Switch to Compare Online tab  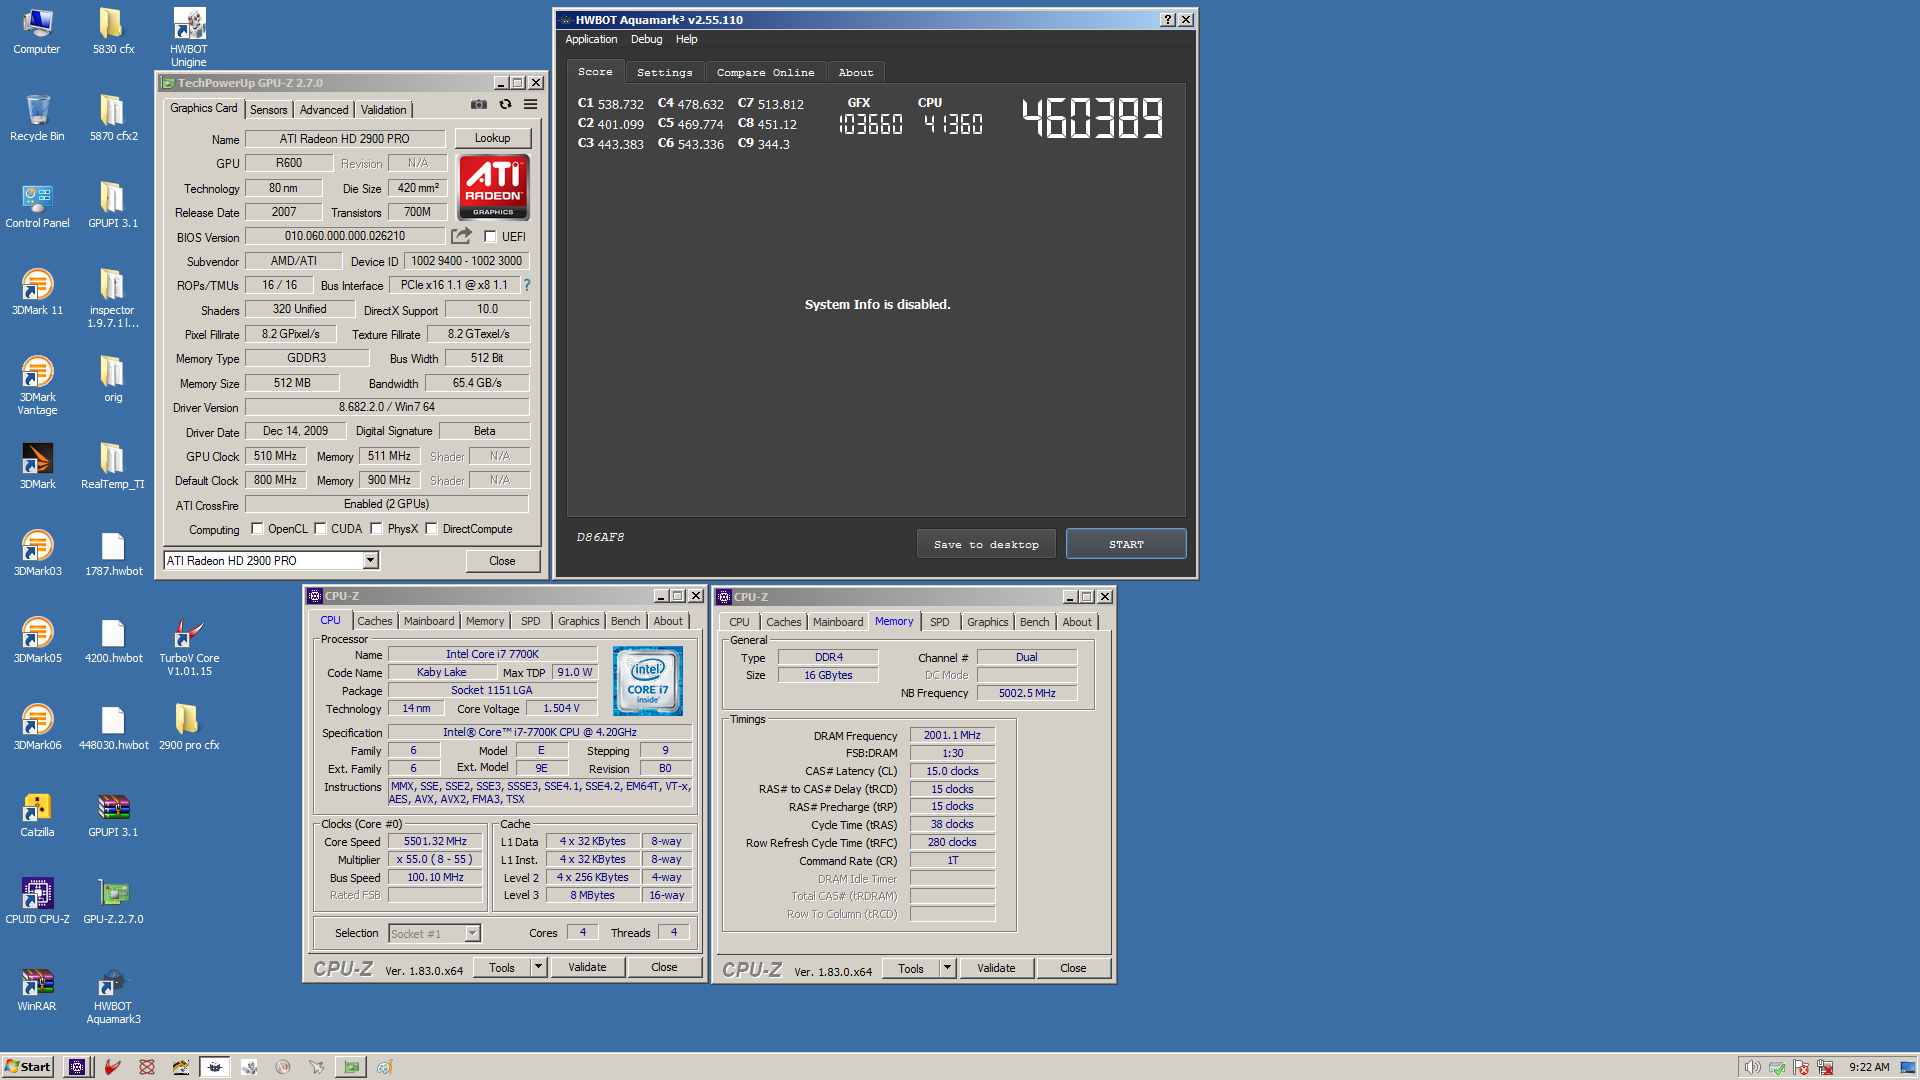765,73
